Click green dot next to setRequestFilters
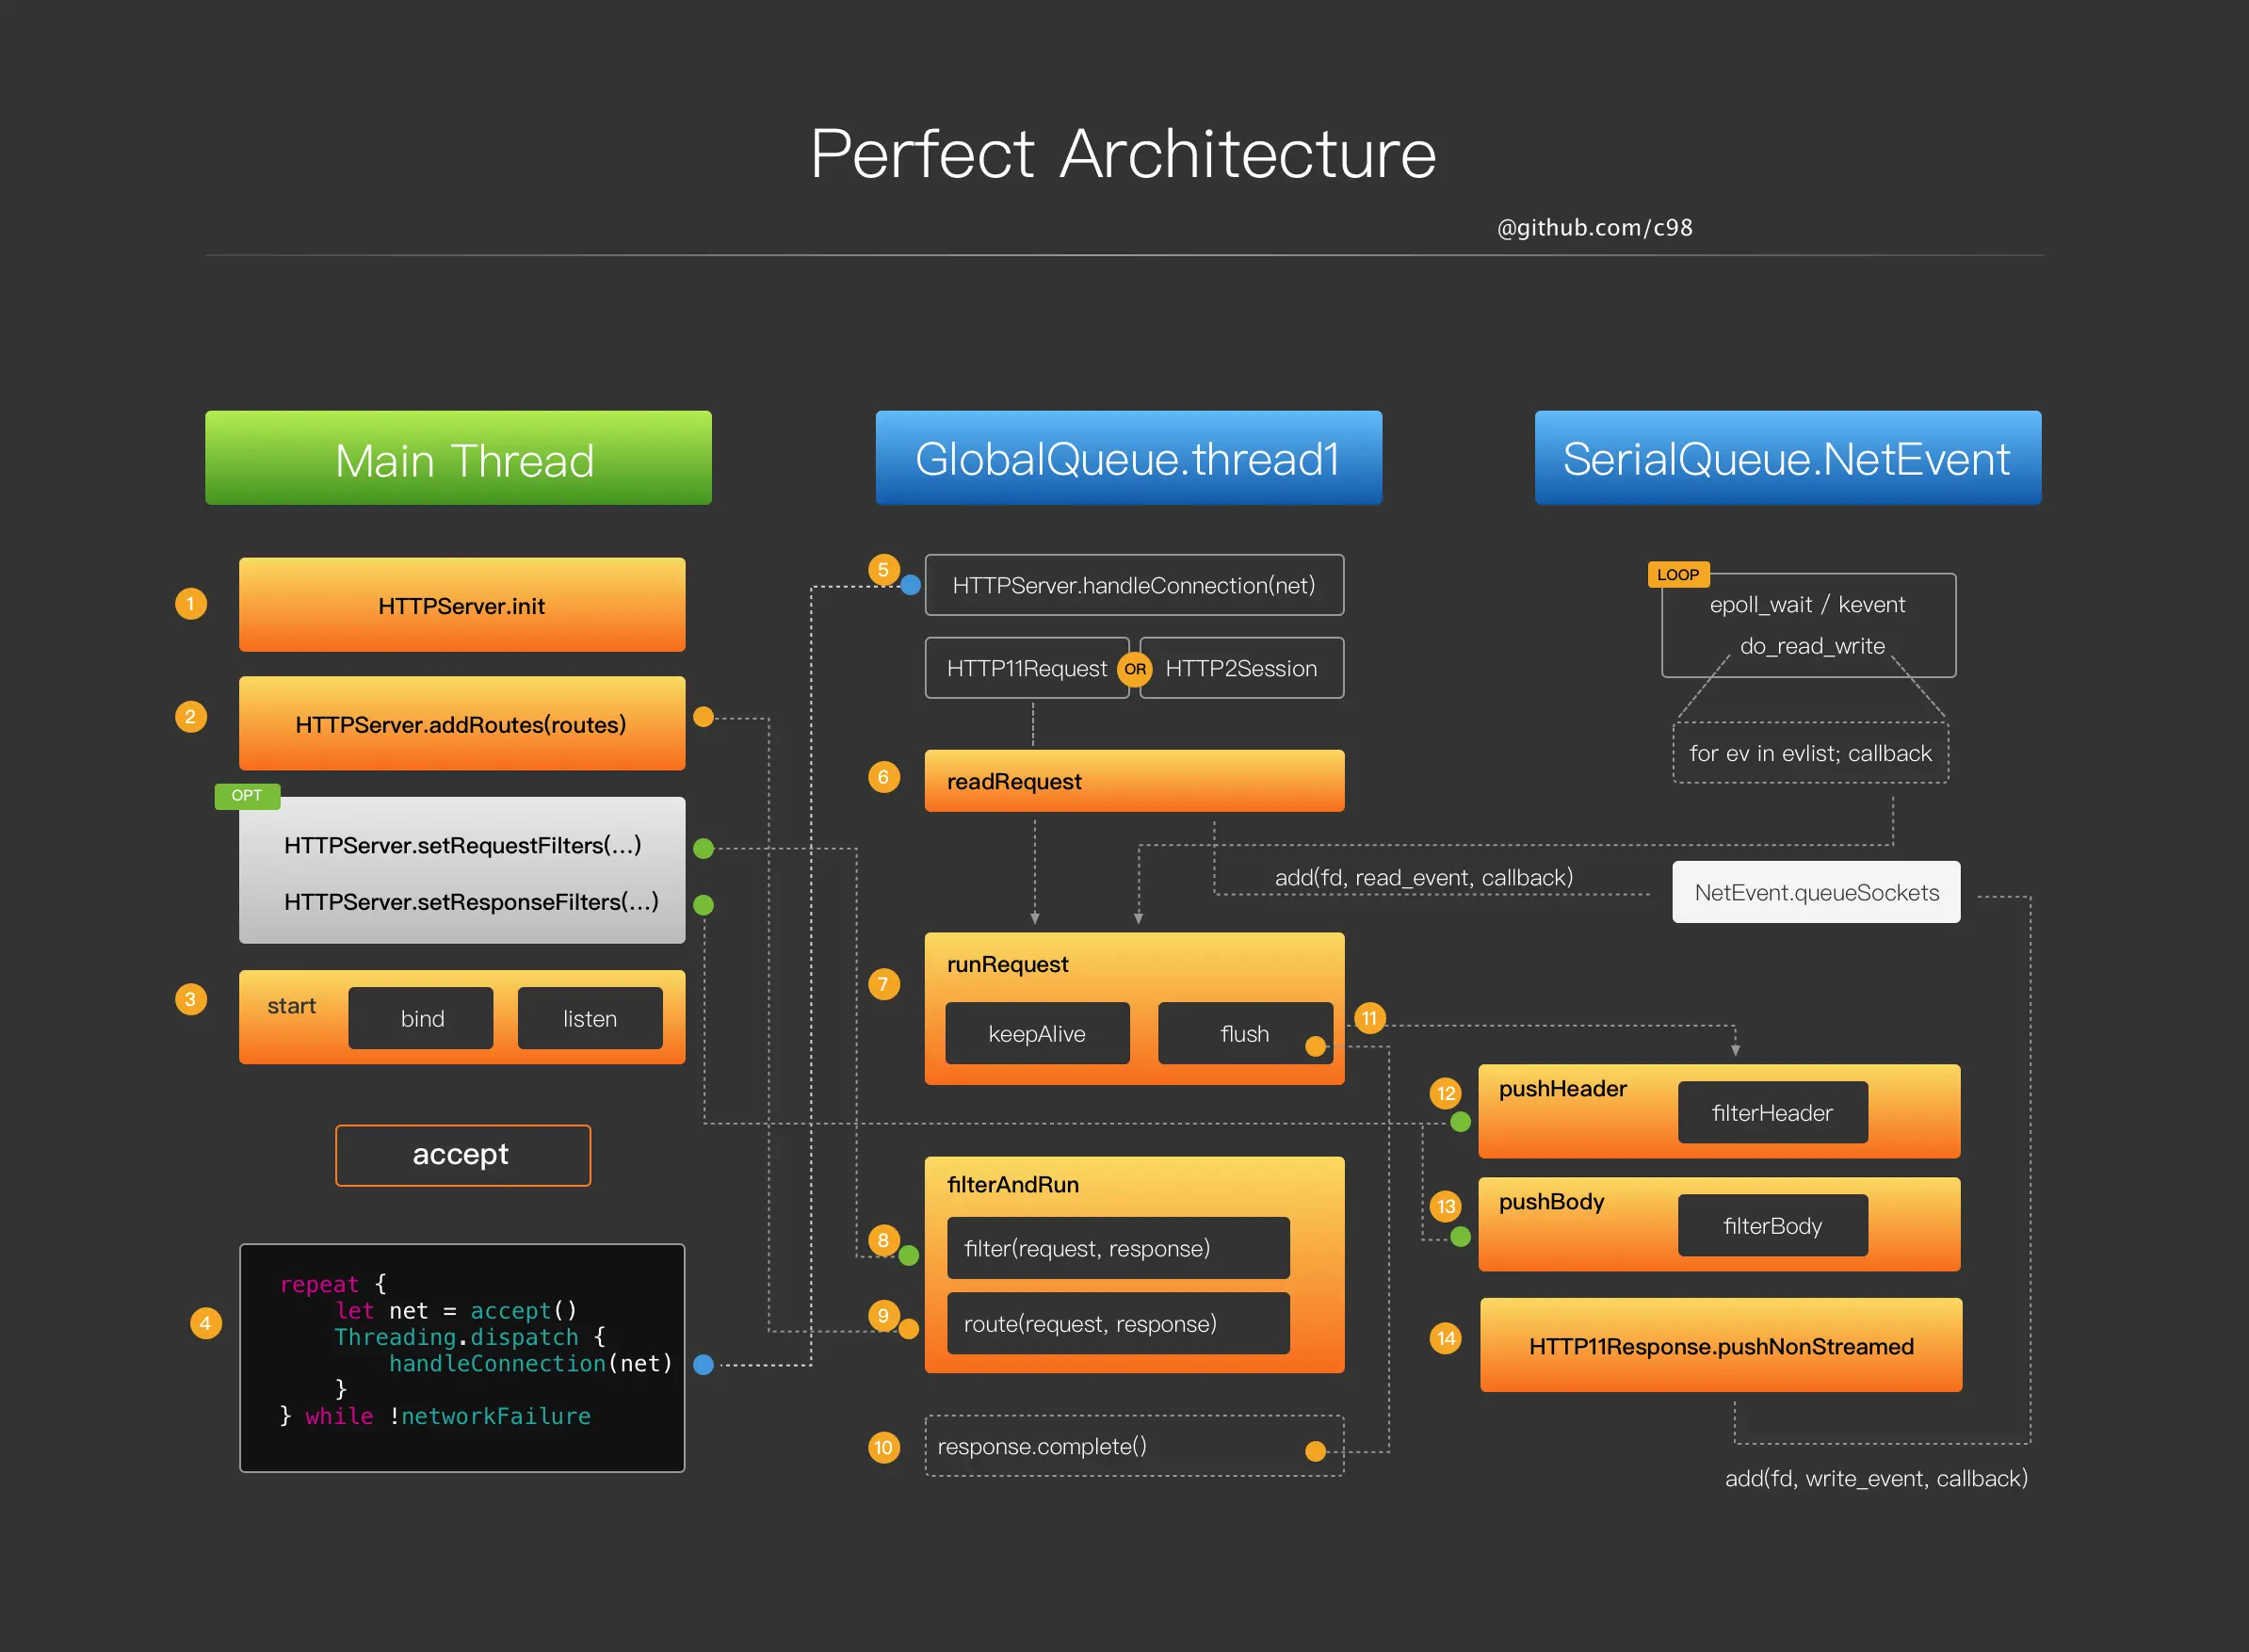The height and width of the screenshot is (1652, 2249). (x=703, y=849)
